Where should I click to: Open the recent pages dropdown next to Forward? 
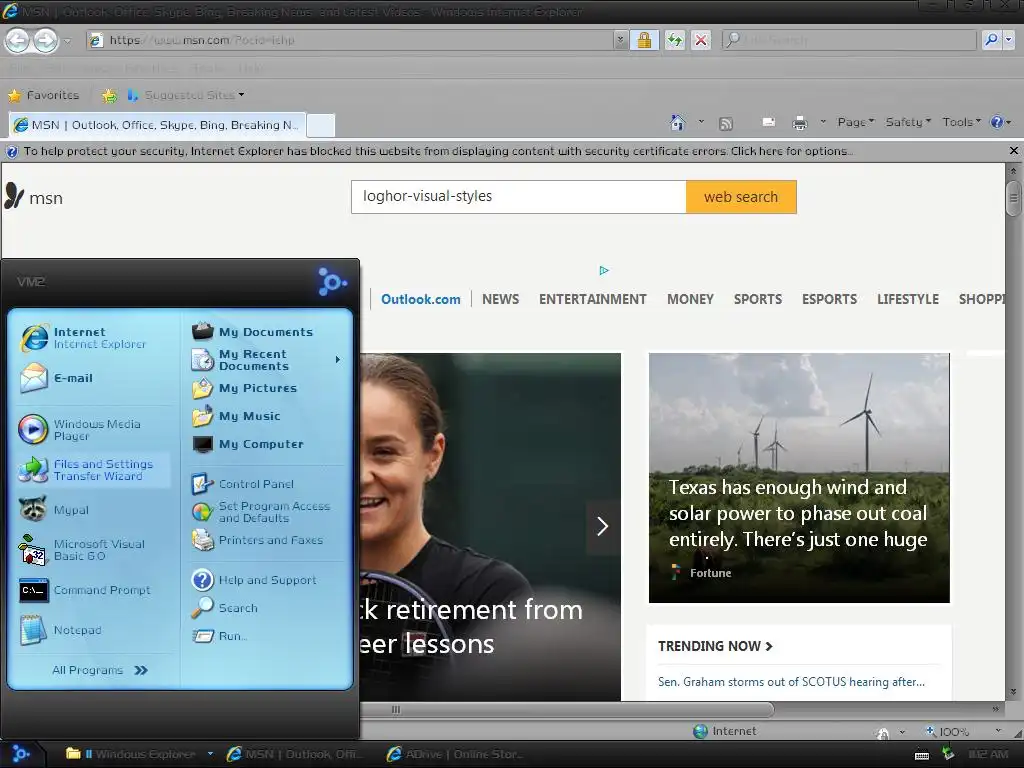pyautogui.click(x=67, y=40)
